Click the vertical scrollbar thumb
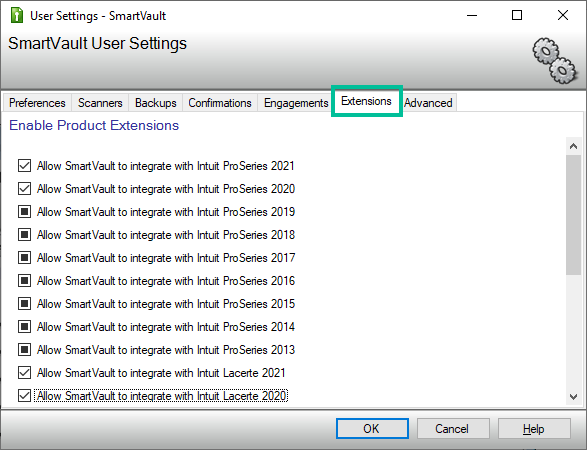Image resolution: width=587 pixels, height=450 pixels. point(573,215)
